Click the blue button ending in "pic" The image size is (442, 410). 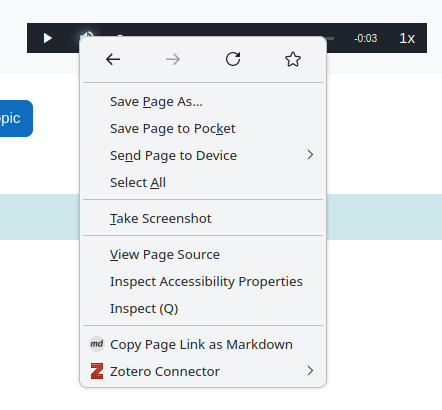coord(16,118)
